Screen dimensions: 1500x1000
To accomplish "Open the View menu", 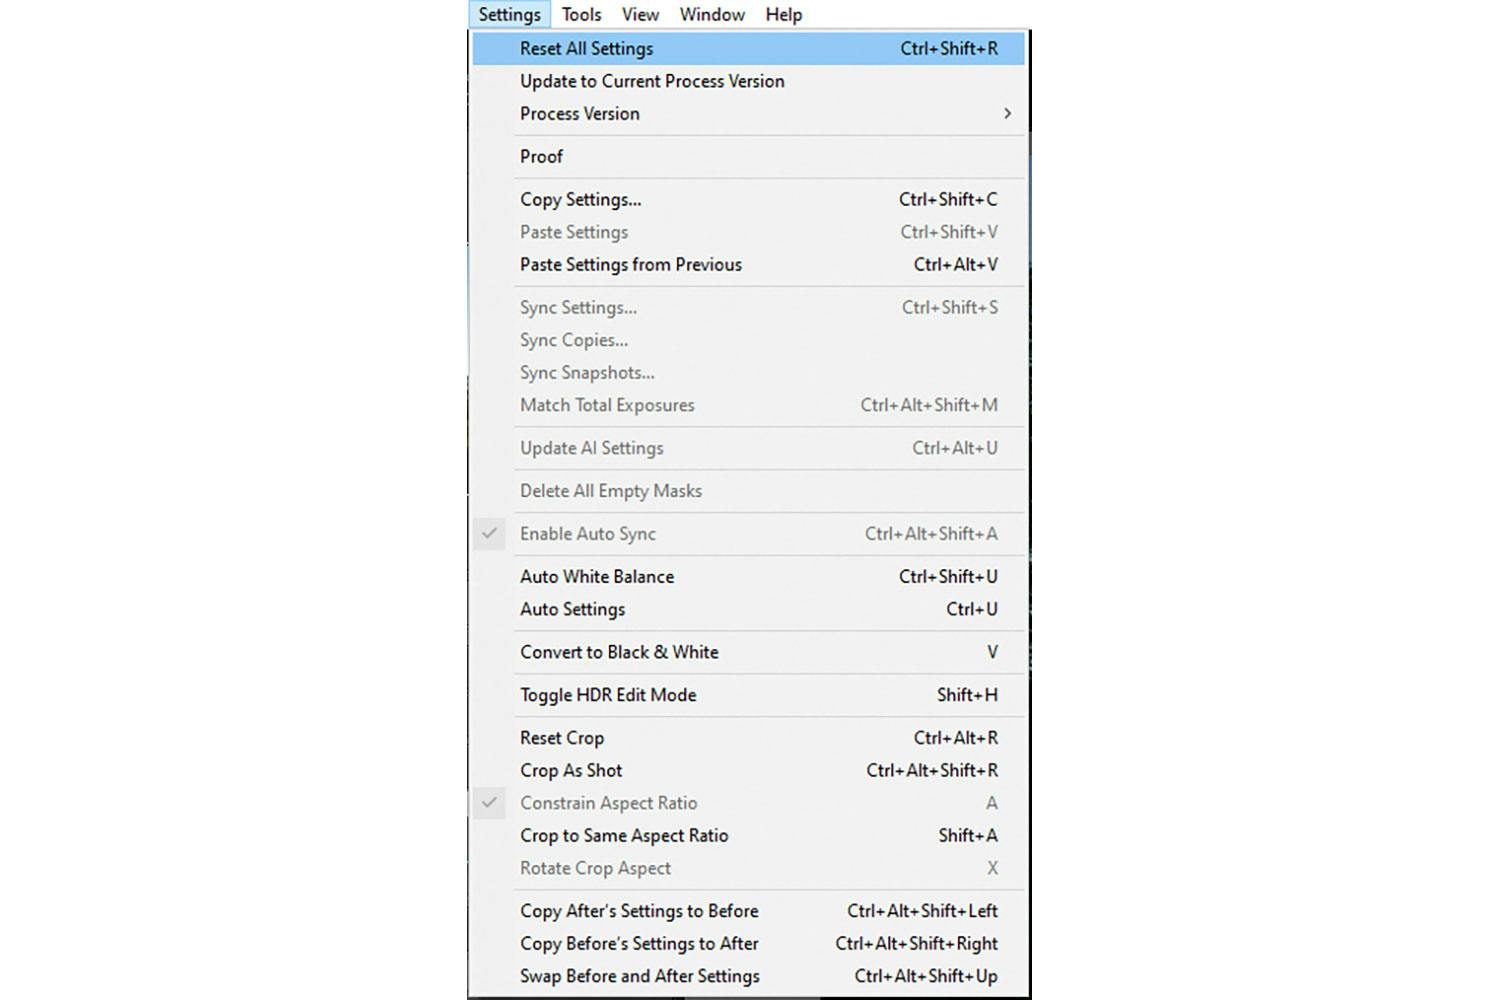I will (x=640, y=14).
